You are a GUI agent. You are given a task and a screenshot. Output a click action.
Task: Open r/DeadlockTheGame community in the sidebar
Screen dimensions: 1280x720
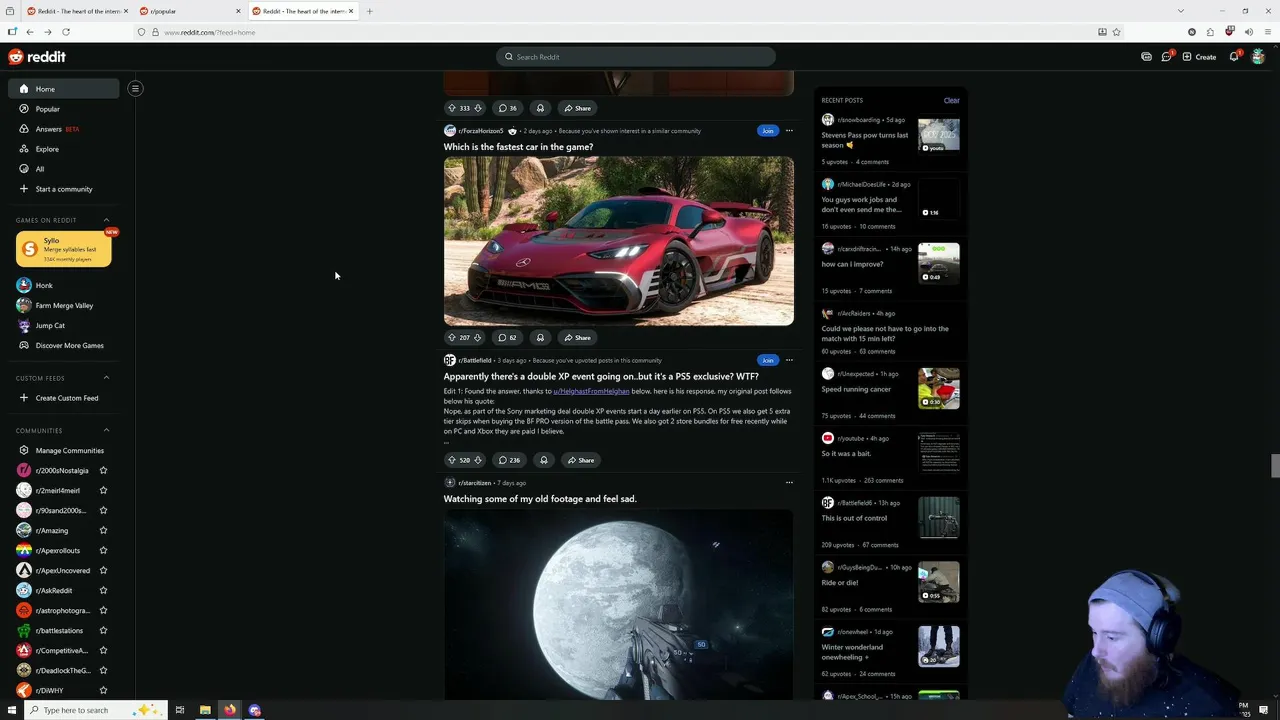[x=62, y=670]
